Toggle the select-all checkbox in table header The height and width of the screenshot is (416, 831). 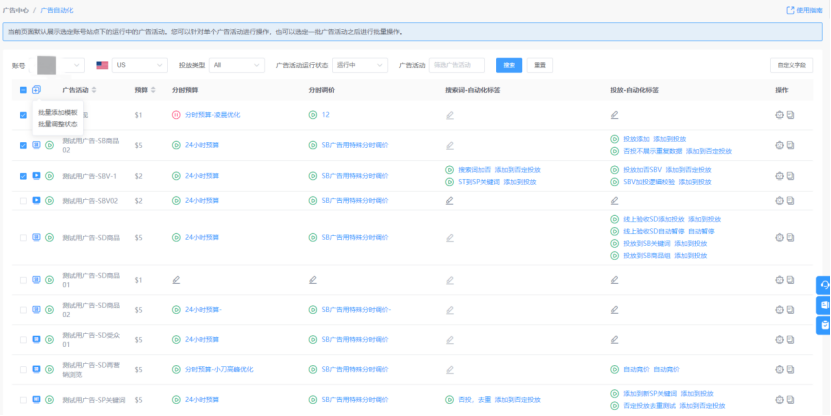(x=23, y=90)
